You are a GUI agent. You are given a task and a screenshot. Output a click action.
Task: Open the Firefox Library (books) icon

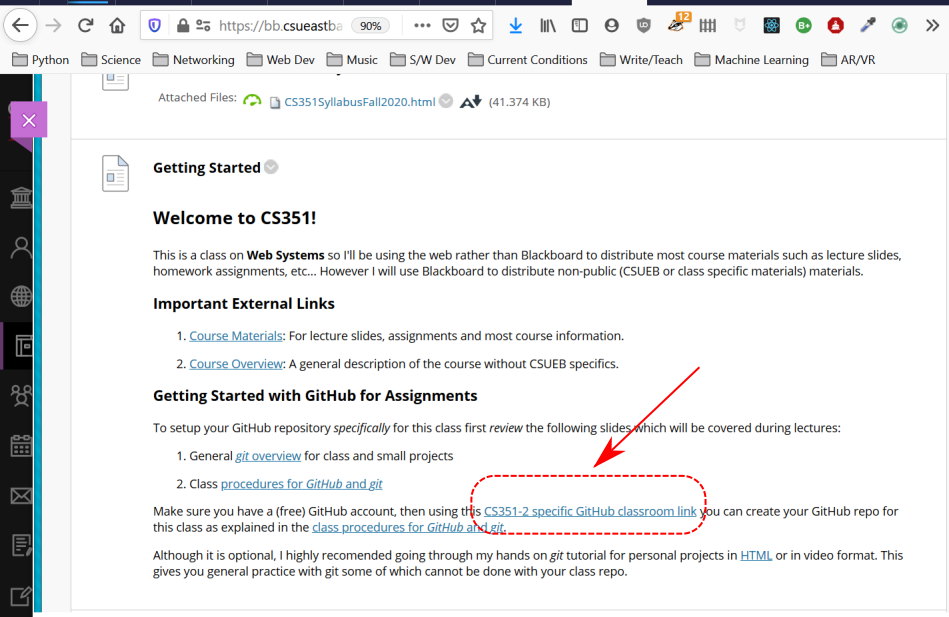click(x=547, y=25)
